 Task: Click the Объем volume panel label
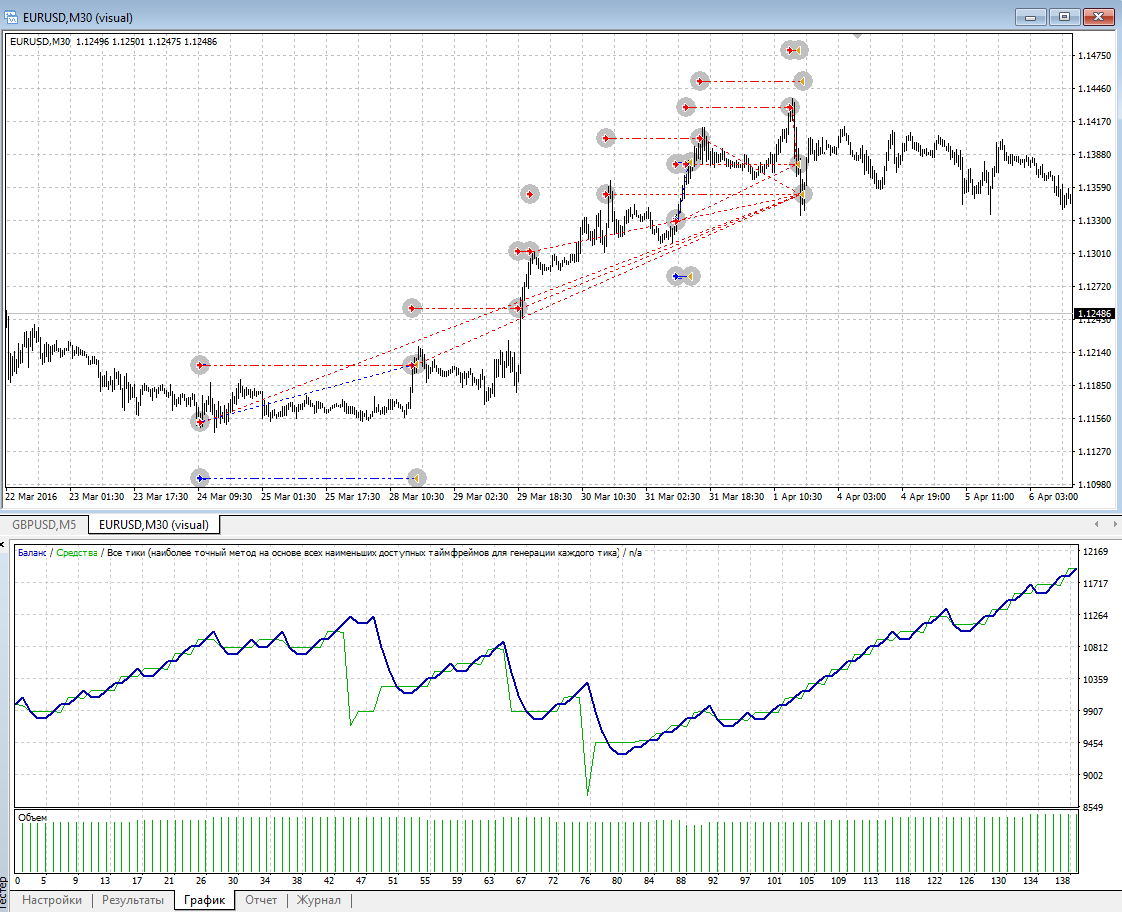coord(32,818)
